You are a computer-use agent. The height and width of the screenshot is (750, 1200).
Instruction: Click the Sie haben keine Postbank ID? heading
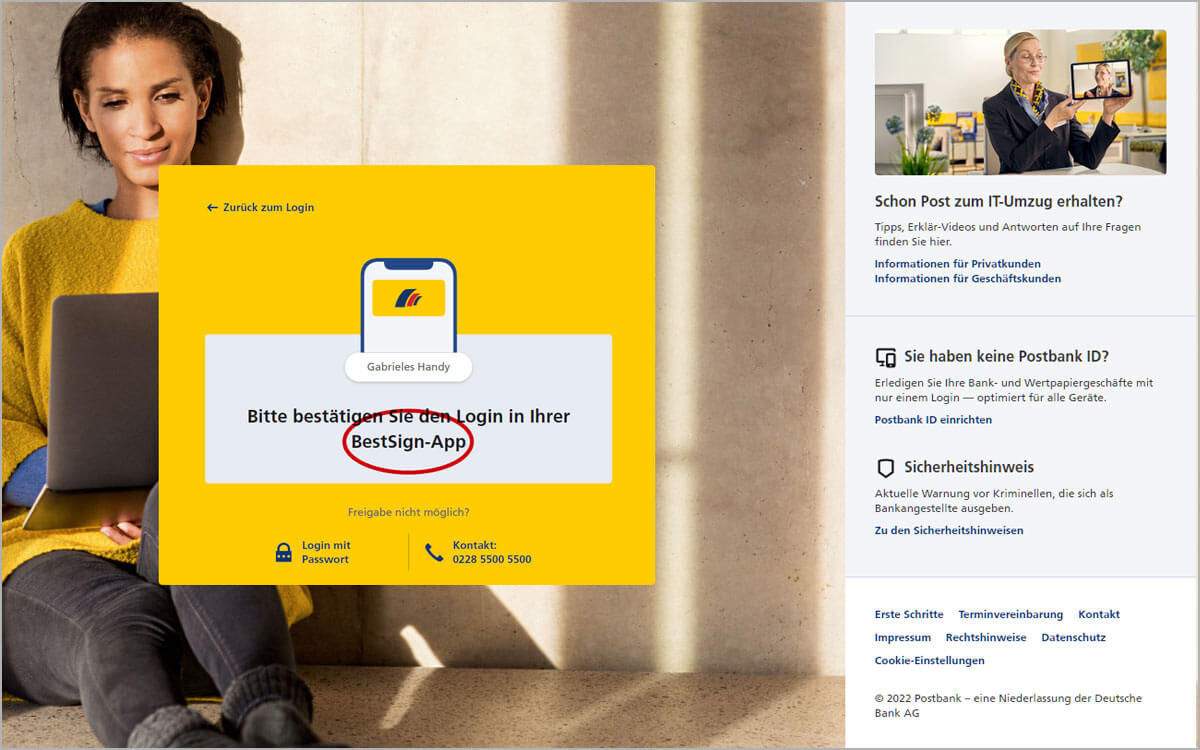click(1006, 357)
